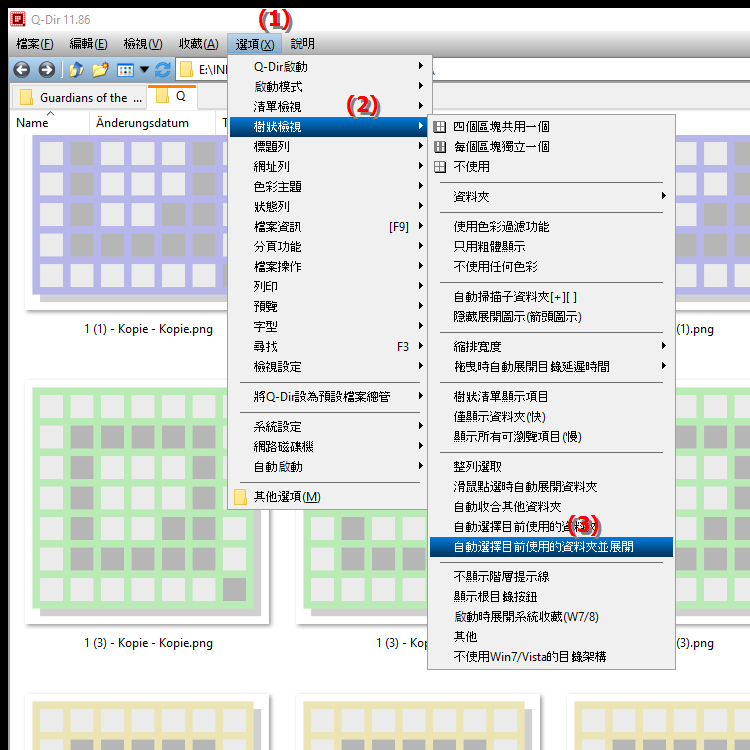Screen dimensions: 750x750
Task: Toggle 啟動時展開系統收藏(W7/8) option
Action: pos(551,617)
